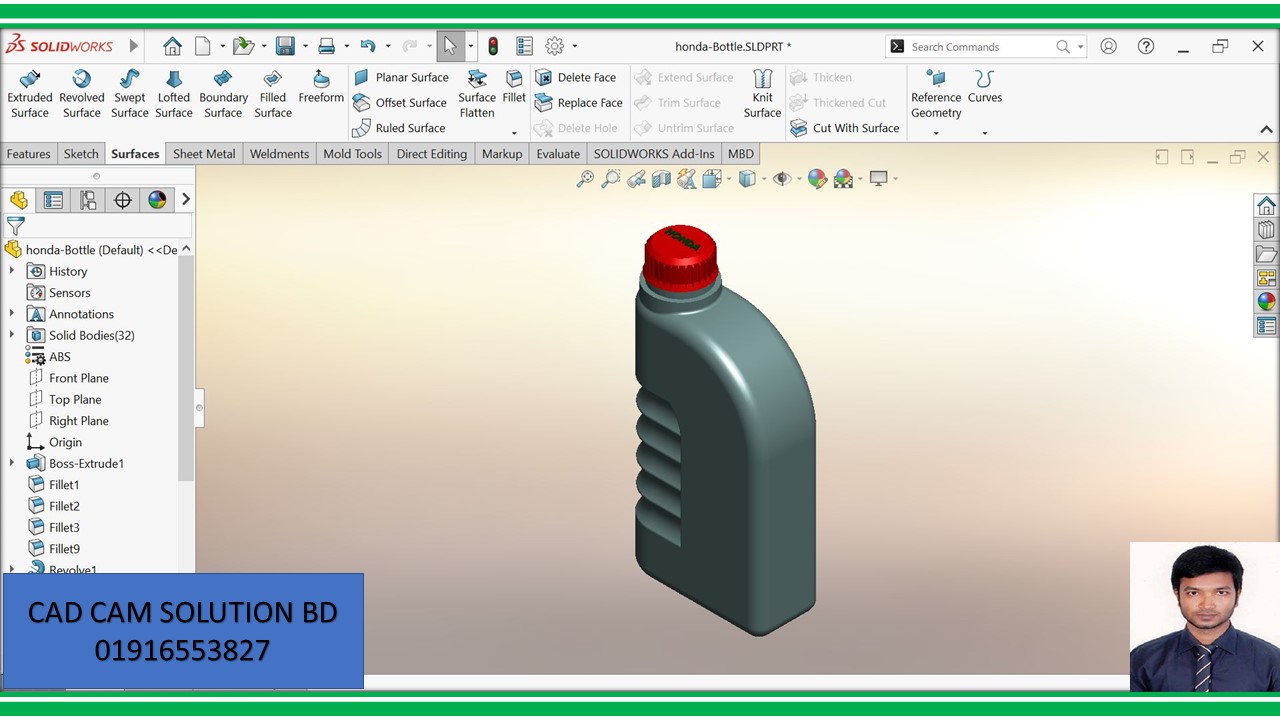Image resolution: width=1280 pixels, height=720 pixels.
Task: Click the user Login account icon
Action: [x=1108, y=46]
